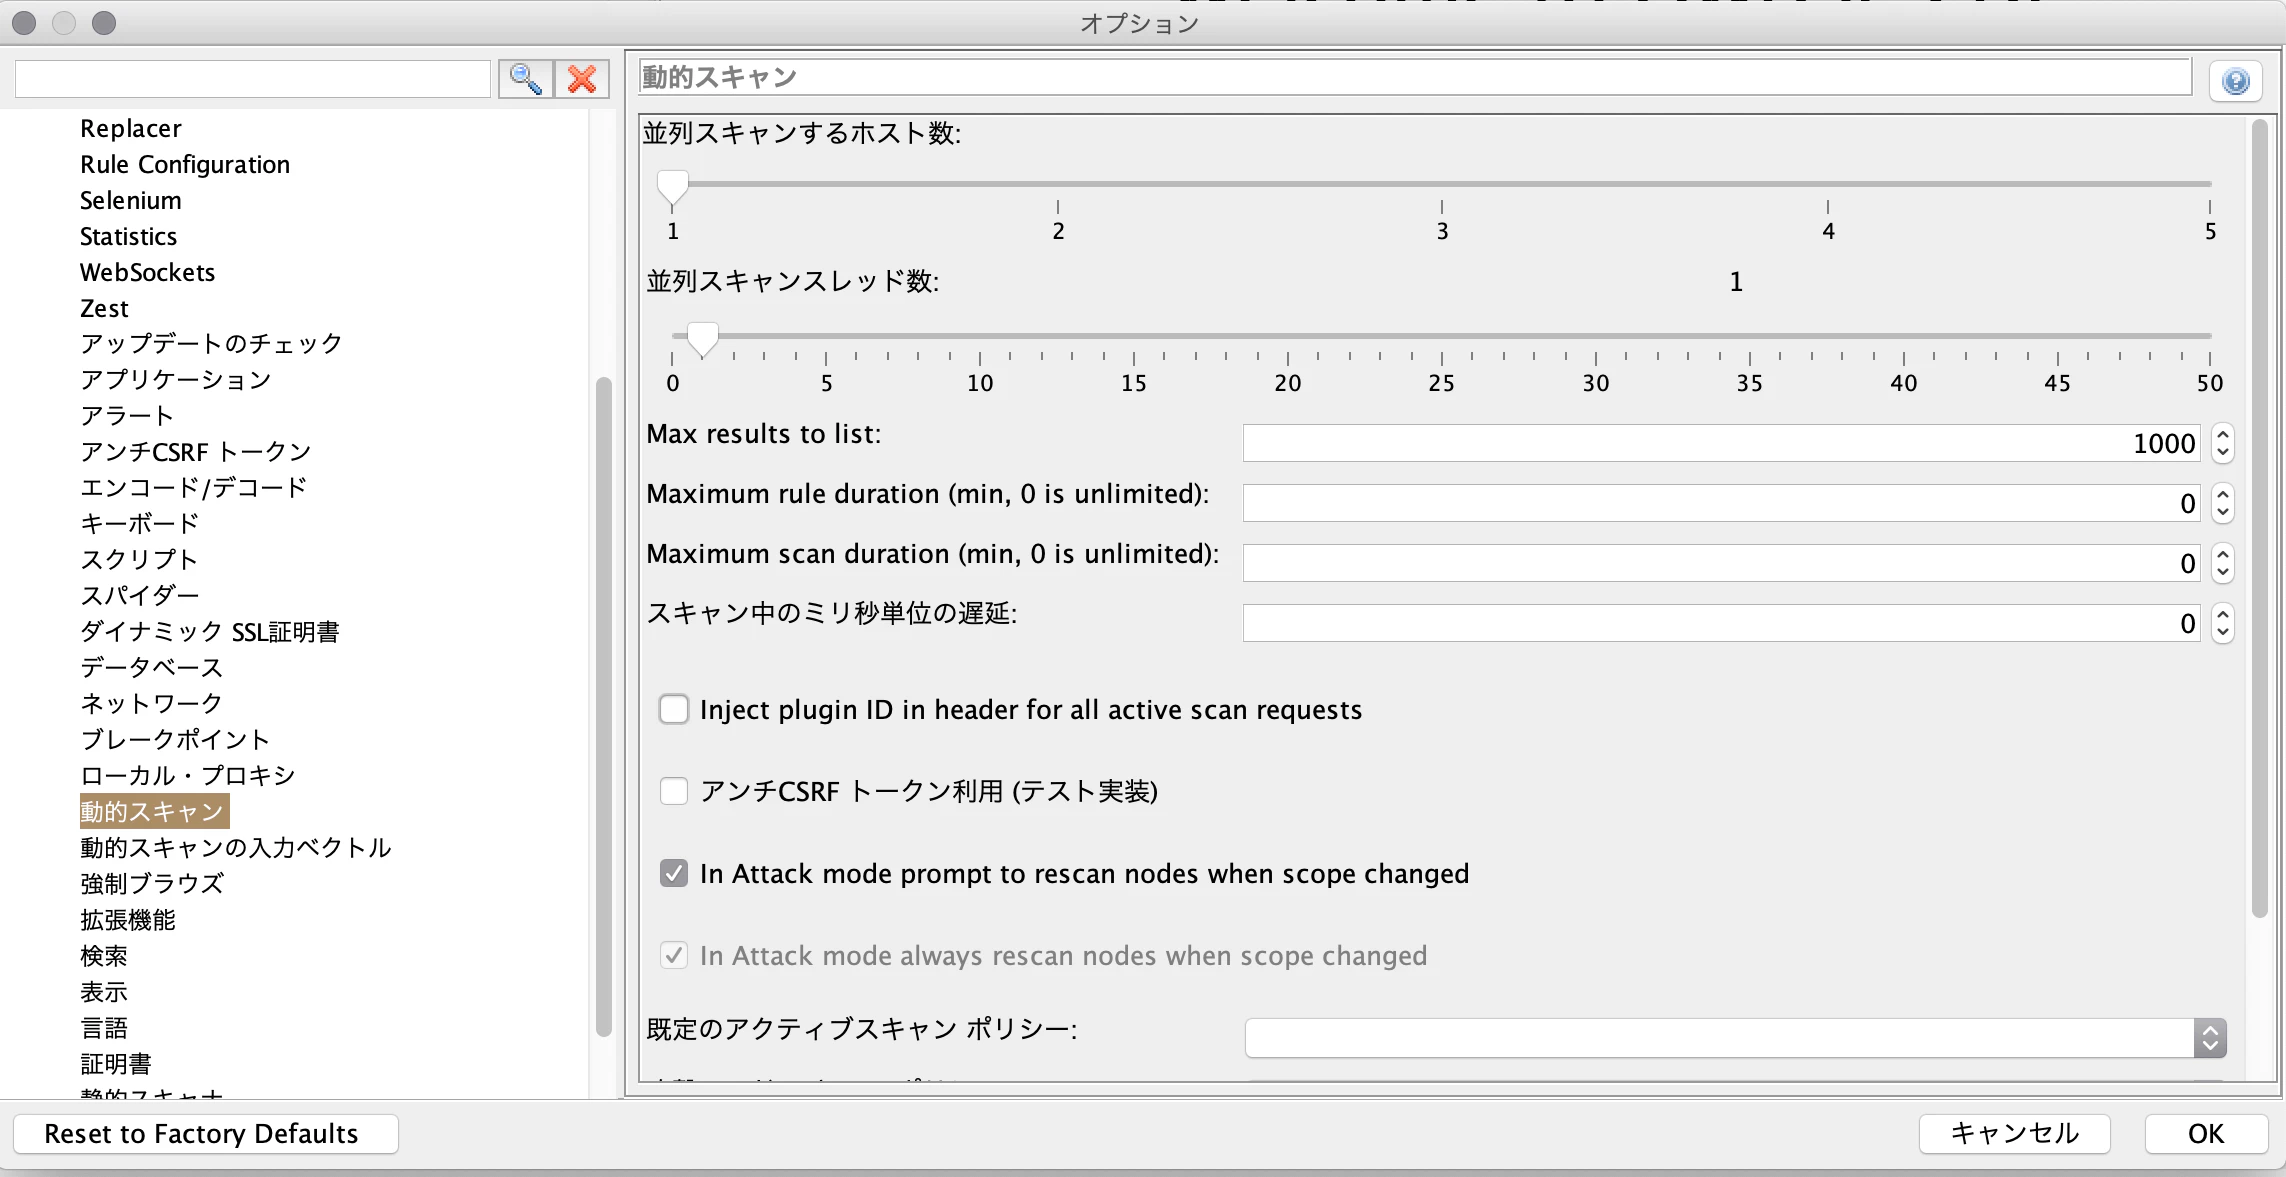Open the help icon at top right
Image resolution: width=2286 pixels, height=1177 pixels.
[x=2236, y=81]
